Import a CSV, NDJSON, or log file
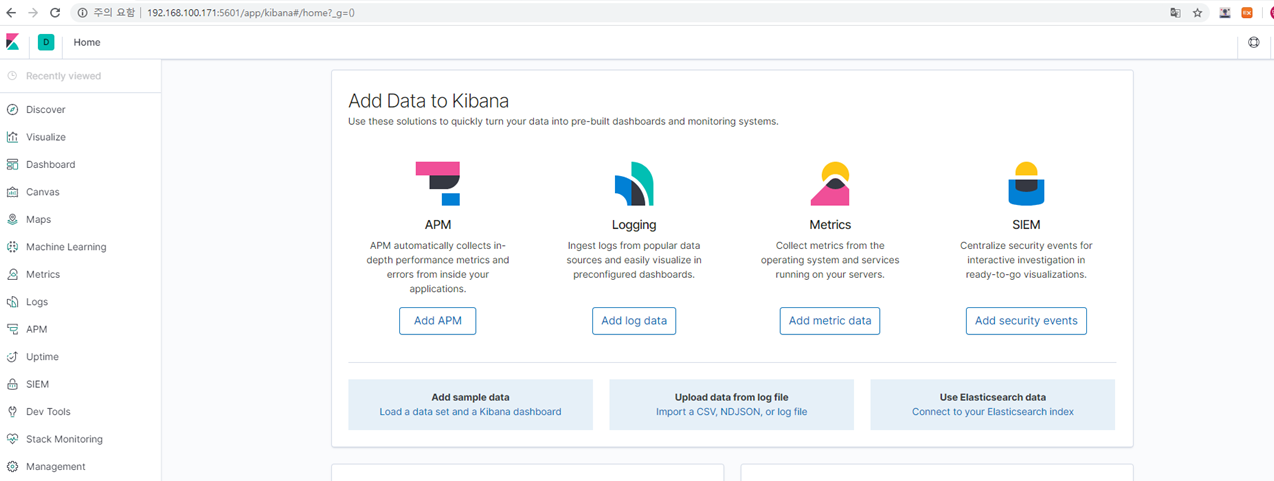 click(x=731, y=412)
